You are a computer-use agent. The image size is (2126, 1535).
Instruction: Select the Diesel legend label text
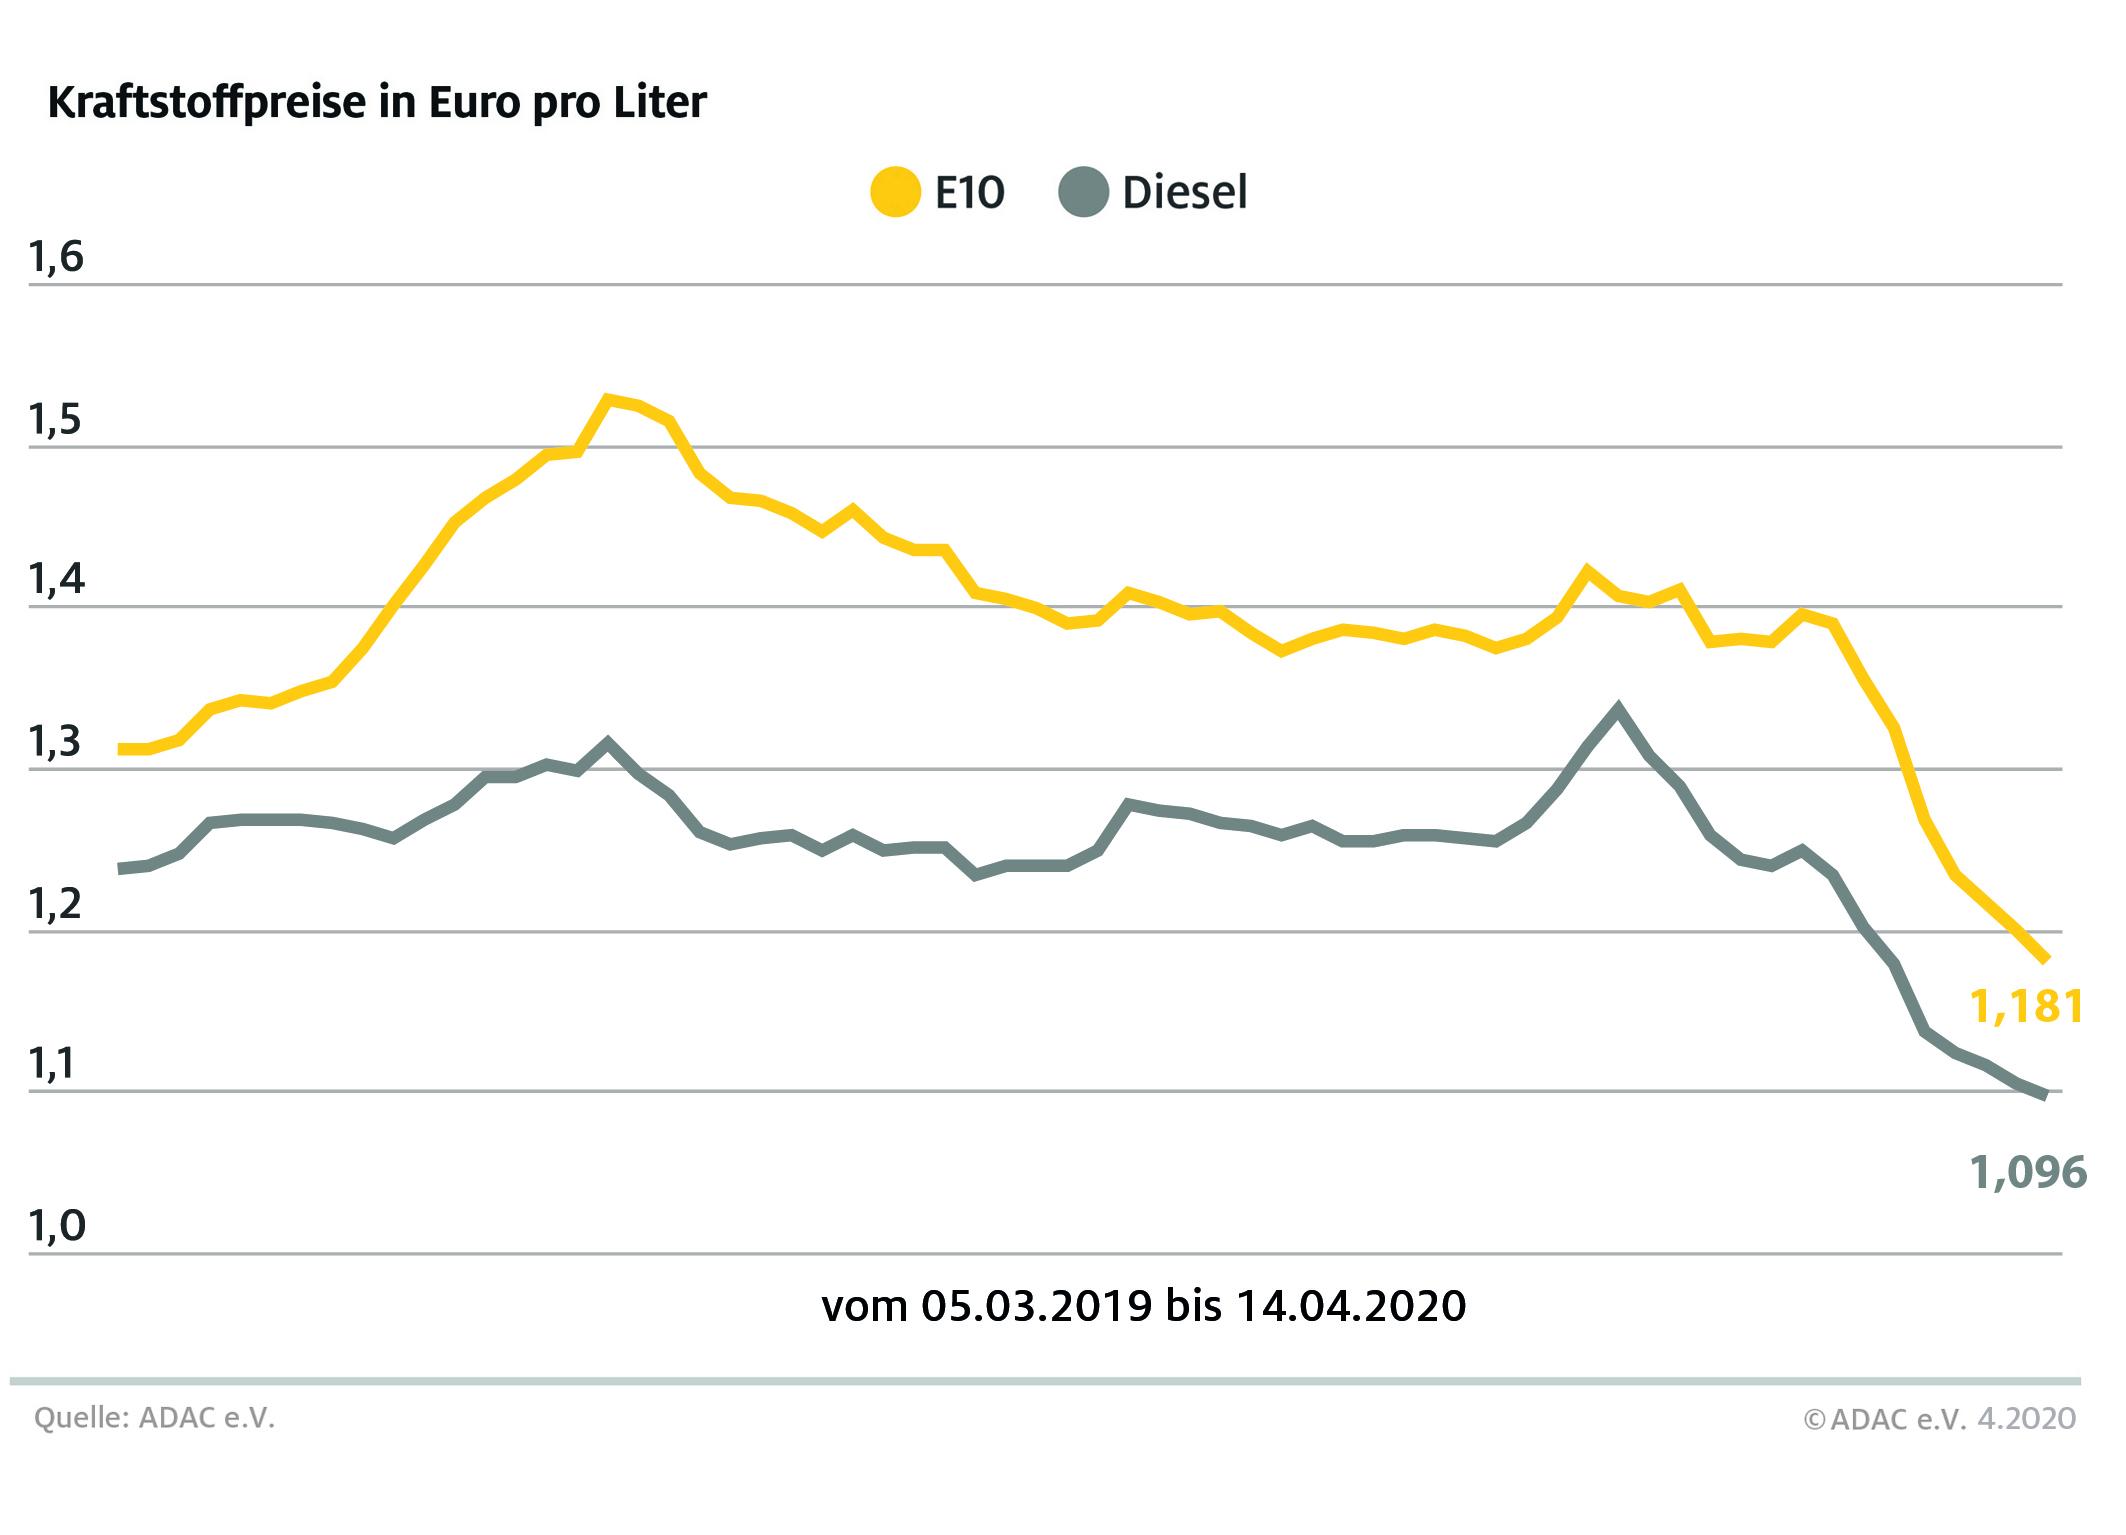tap(1185, 192)
